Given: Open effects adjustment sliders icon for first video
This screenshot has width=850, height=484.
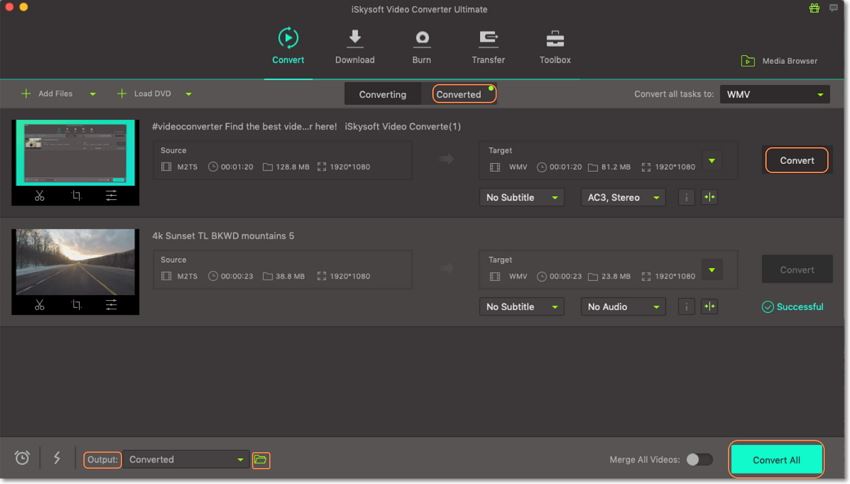Looking at the screenshot, I should tap(111, 196).
